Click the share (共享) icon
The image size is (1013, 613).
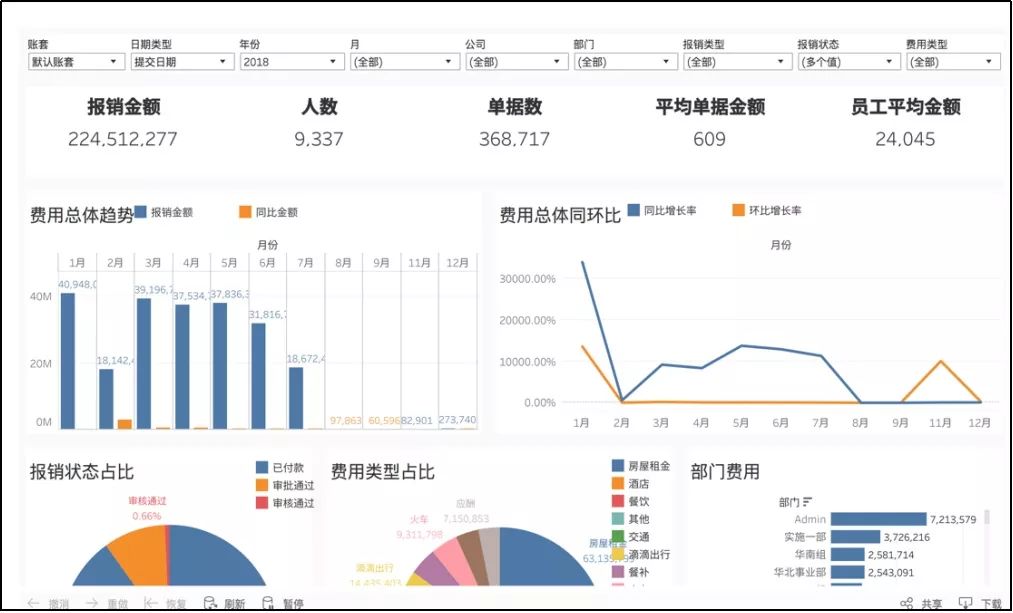(x=906, y=603)
